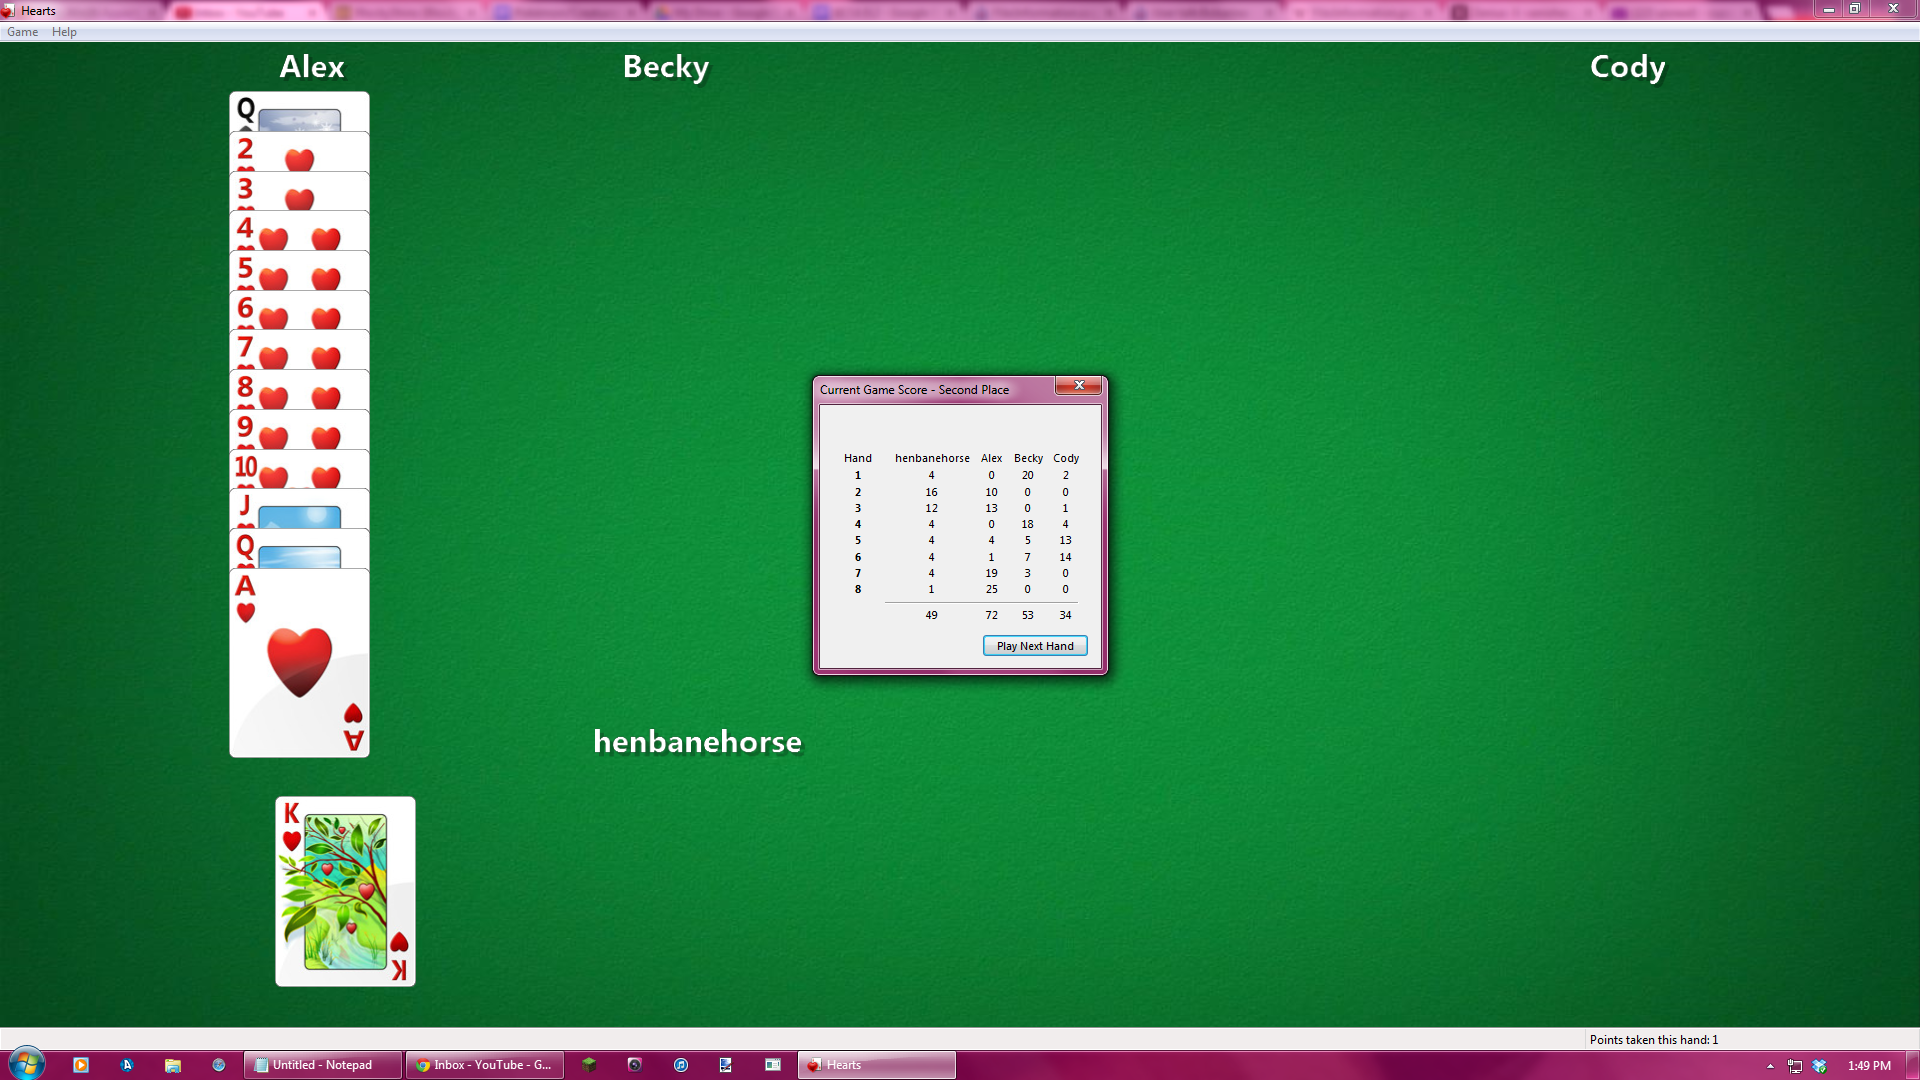Click the Queen of Spades card
This screenshot has height=1080, width=1920.
pos(299,111)
